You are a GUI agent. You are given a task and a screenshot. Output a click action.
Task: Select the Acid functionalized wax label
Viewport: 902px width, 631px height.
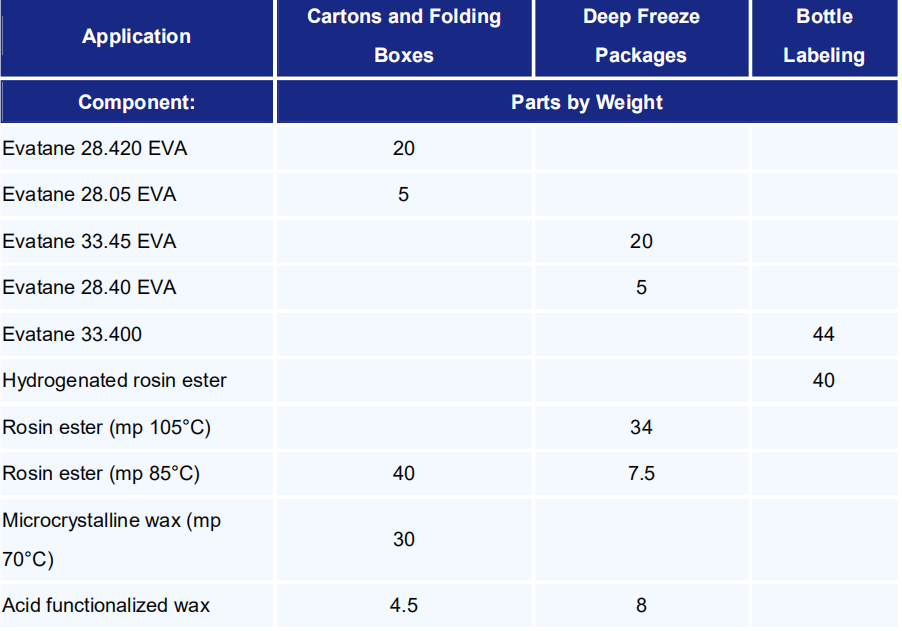point(106,605)
